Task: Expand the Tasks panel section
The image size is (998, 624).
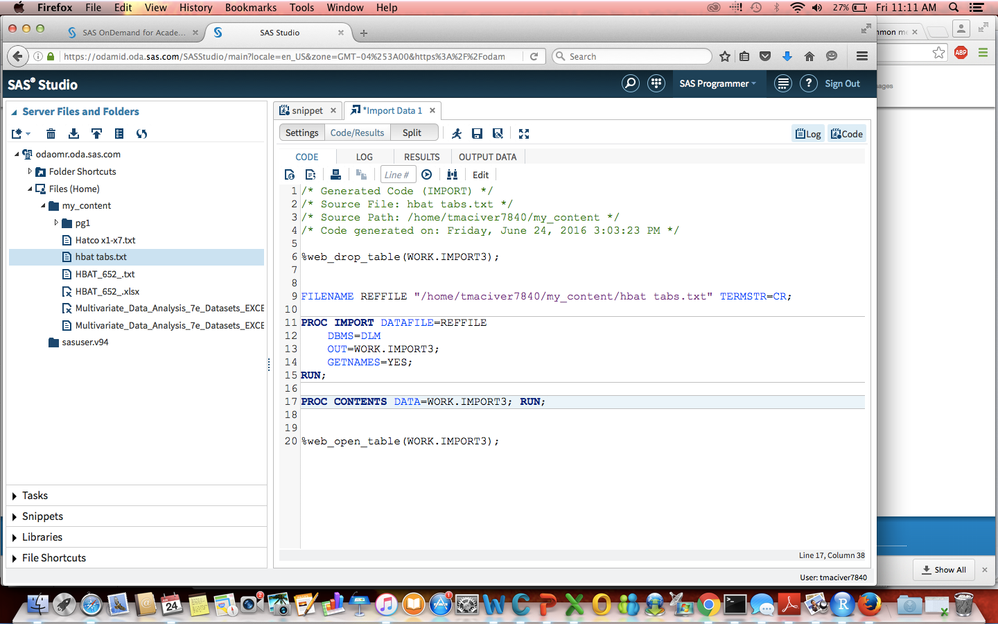Action: pyautogui.click(x=35, y=495)
